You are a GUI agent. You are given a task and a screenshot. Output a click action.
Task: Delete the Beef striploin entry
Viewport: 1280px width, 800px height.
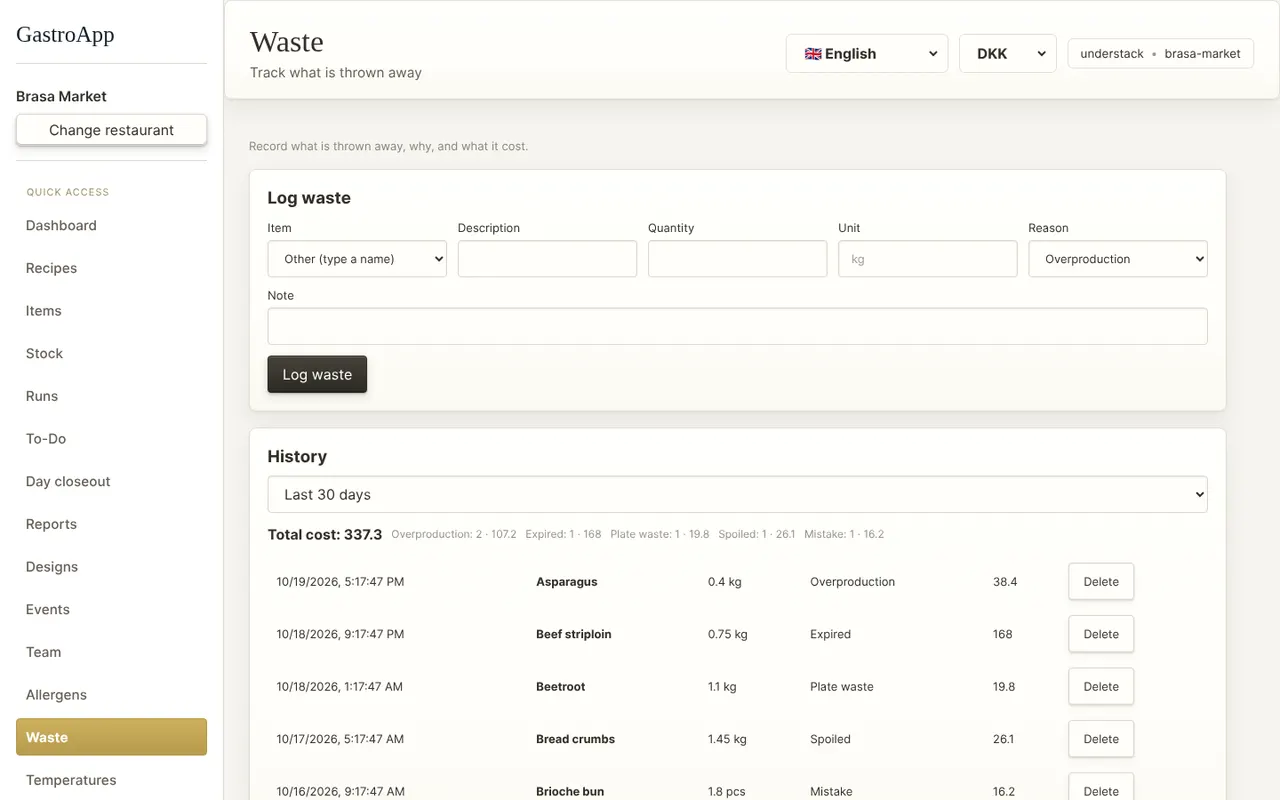tap(1101, 634)
